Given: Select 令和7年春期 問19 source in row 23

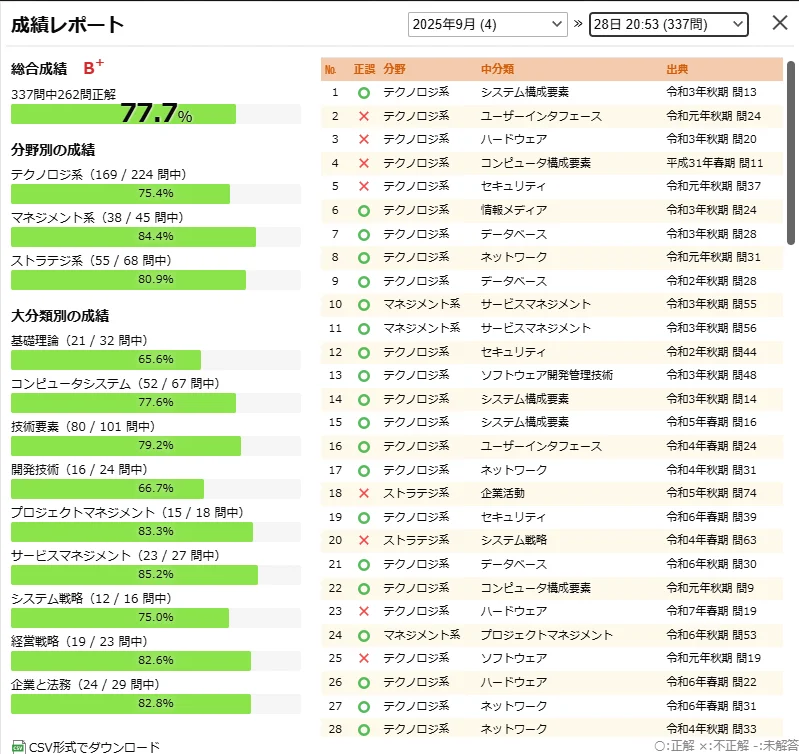Looking at the screenshot, I should click(711, 611).
